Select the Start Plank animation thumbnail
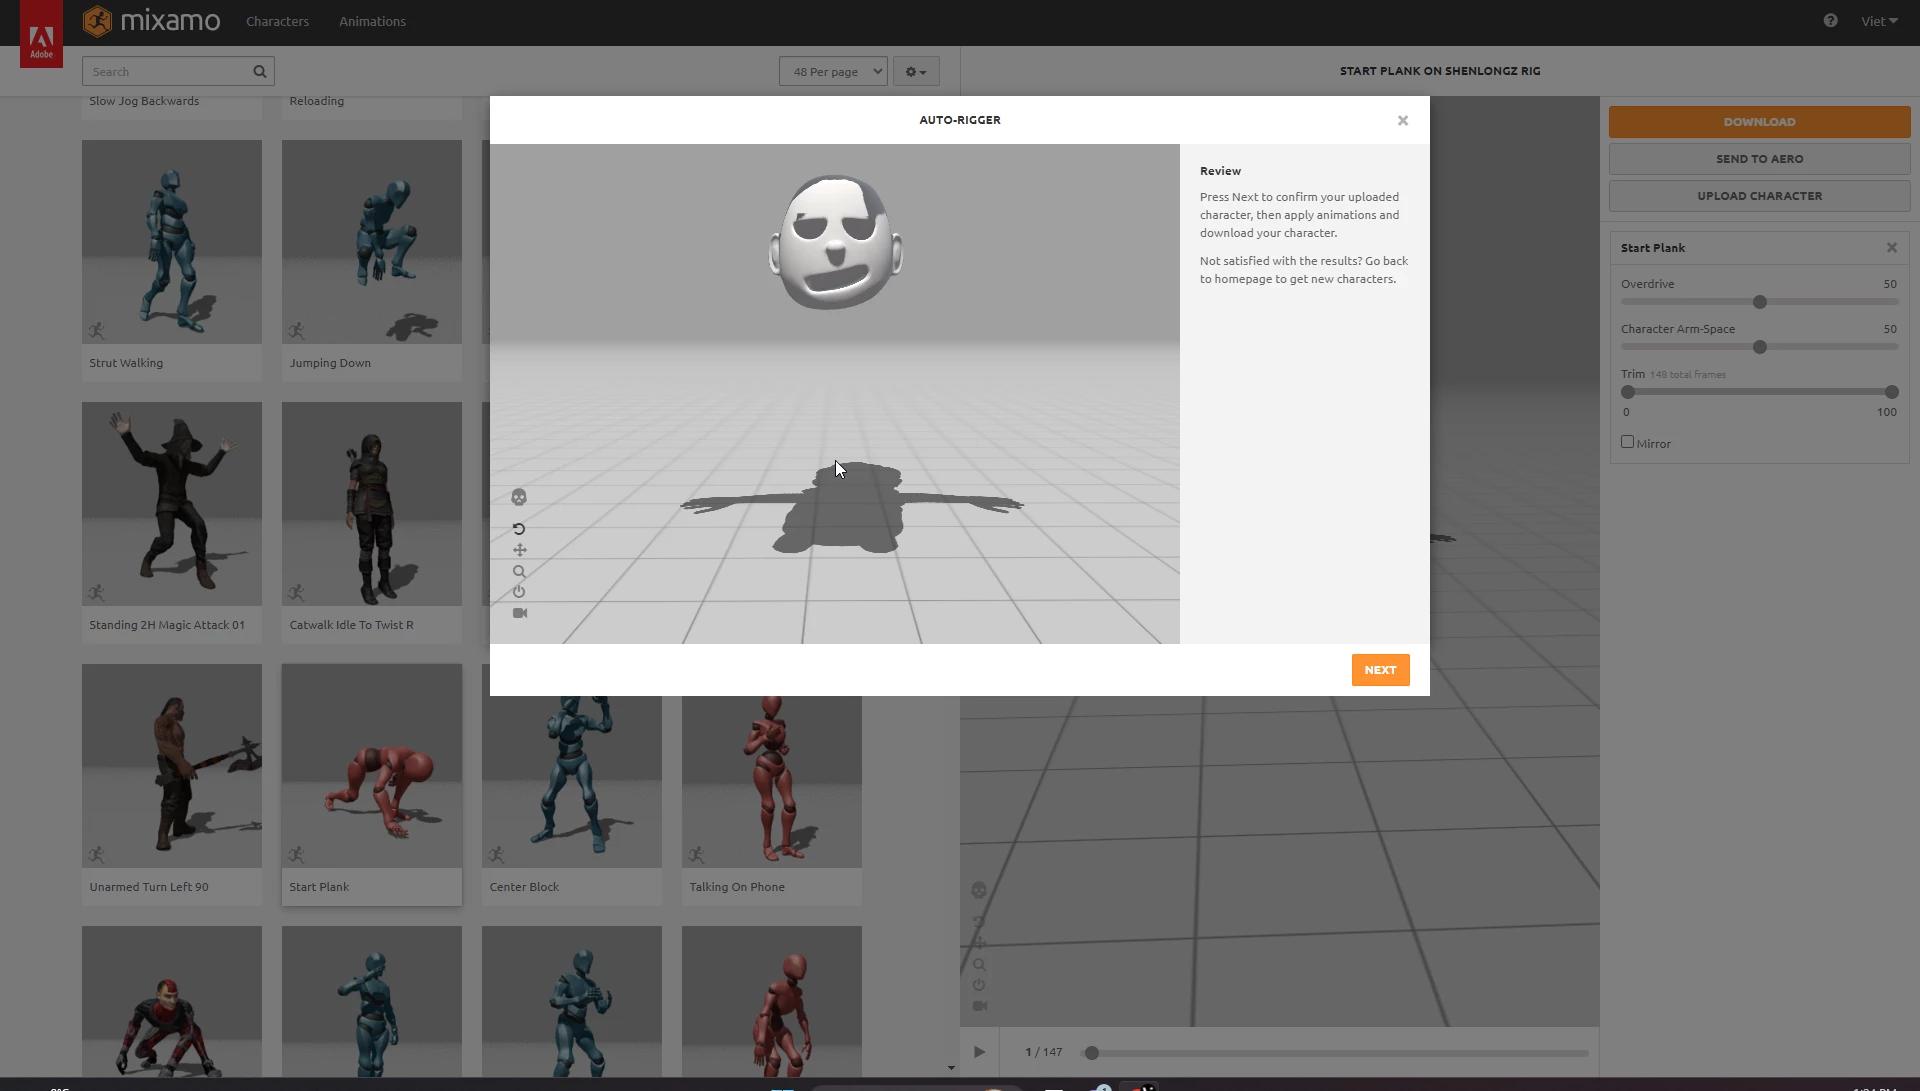The image size is (1920, 1091). click(372, 766)
